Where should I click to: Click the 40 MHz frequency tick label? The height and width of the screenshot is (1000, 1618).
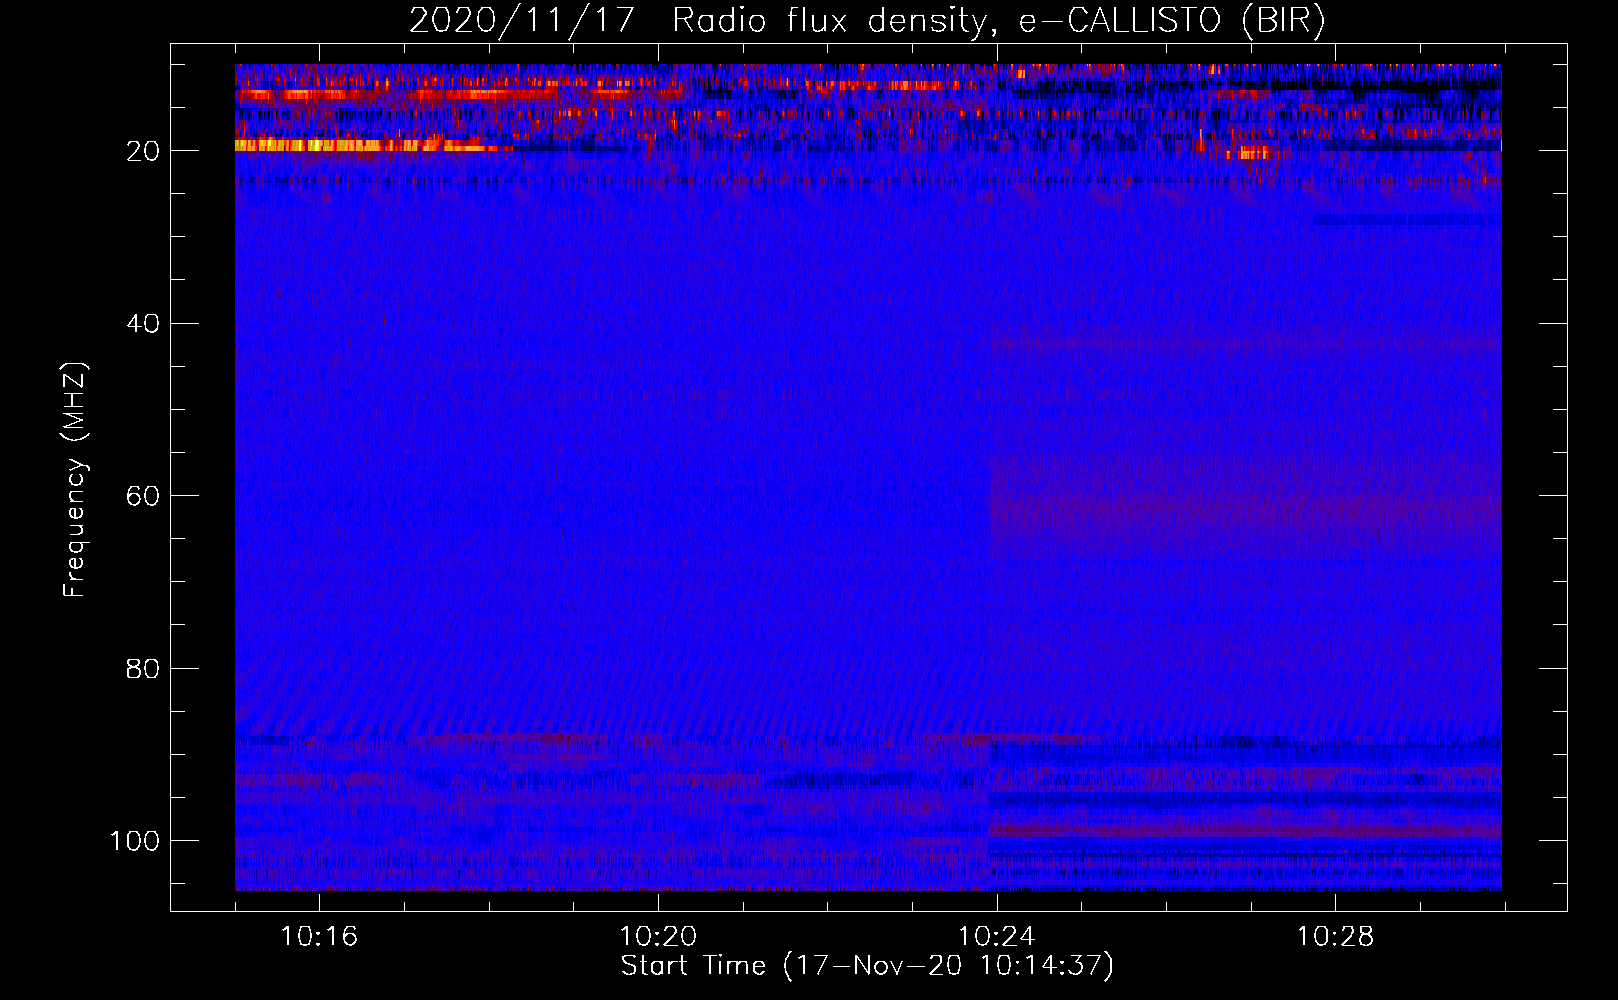143,324
